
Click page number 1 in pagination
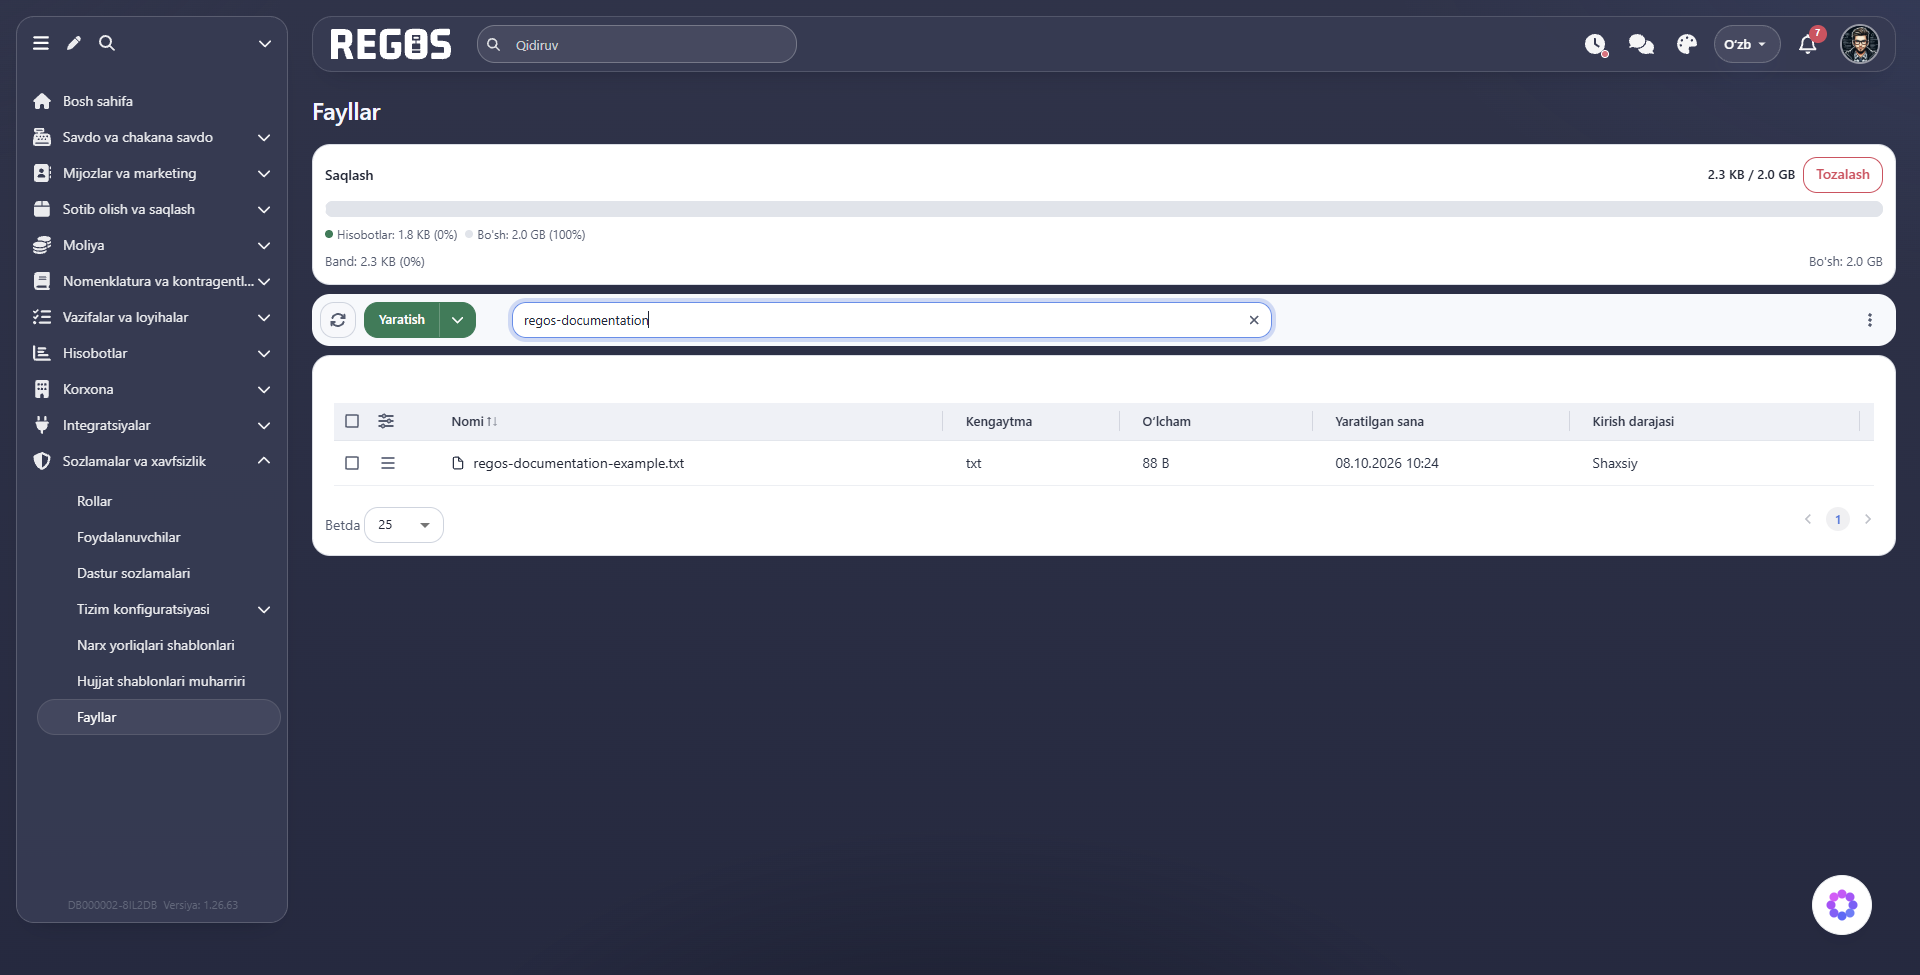click(x=1837, y=519)
